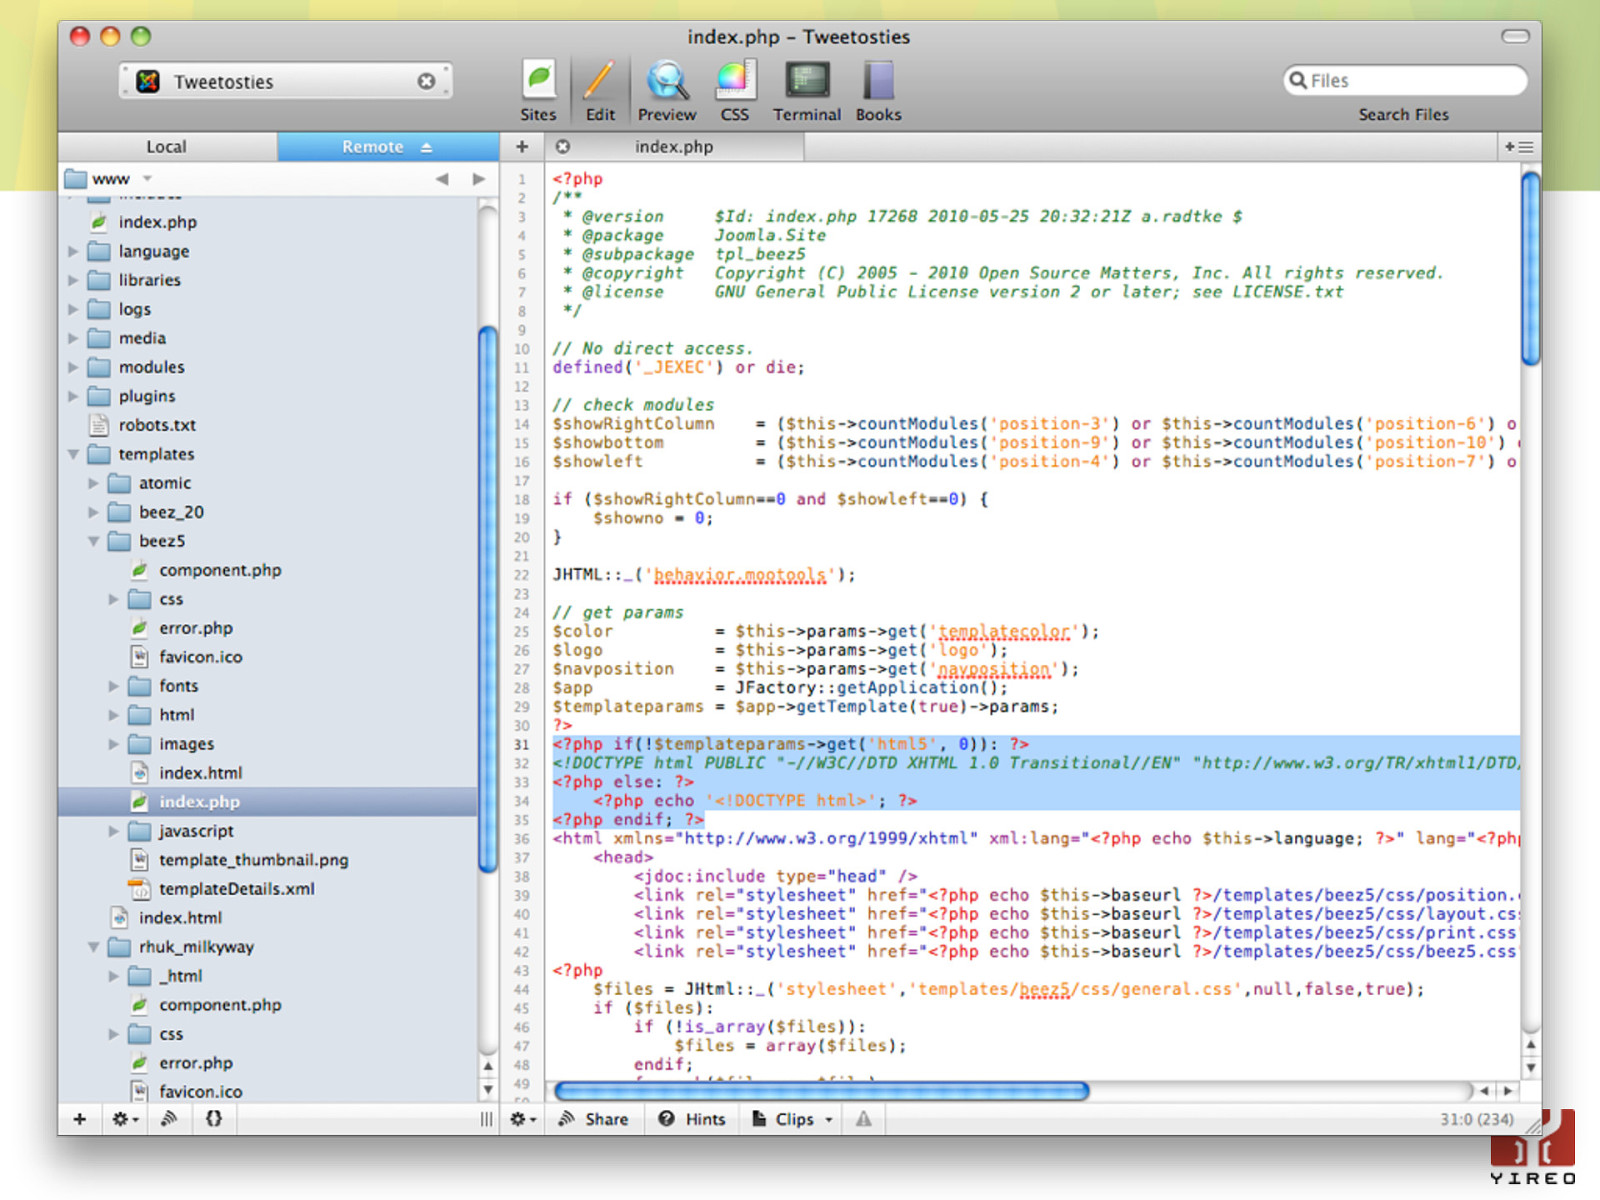The width and height of the screenshot is (1600, 1200).
Task: Open the file browser gear menu
Action: point(125,1119)
